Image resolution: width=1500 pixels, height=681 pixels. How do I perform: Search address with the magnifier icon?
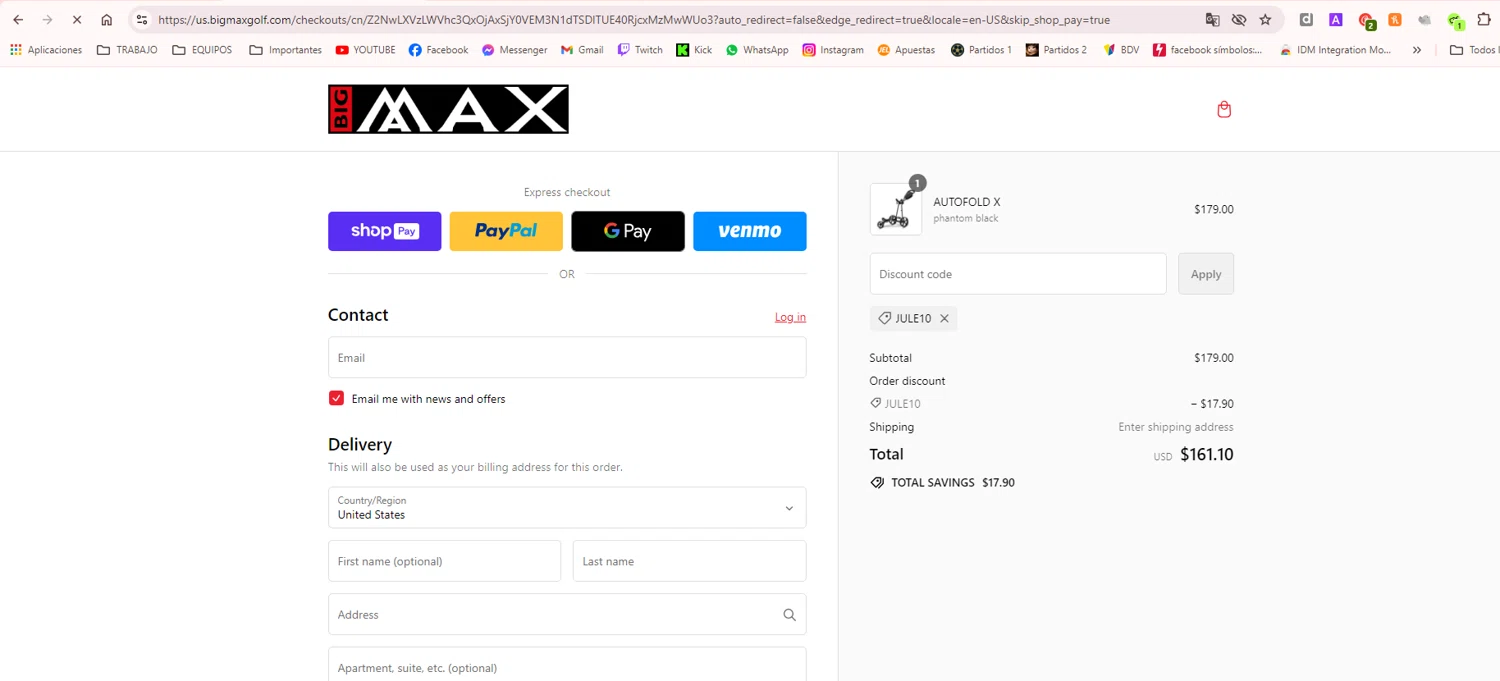(x=789, y=615)
